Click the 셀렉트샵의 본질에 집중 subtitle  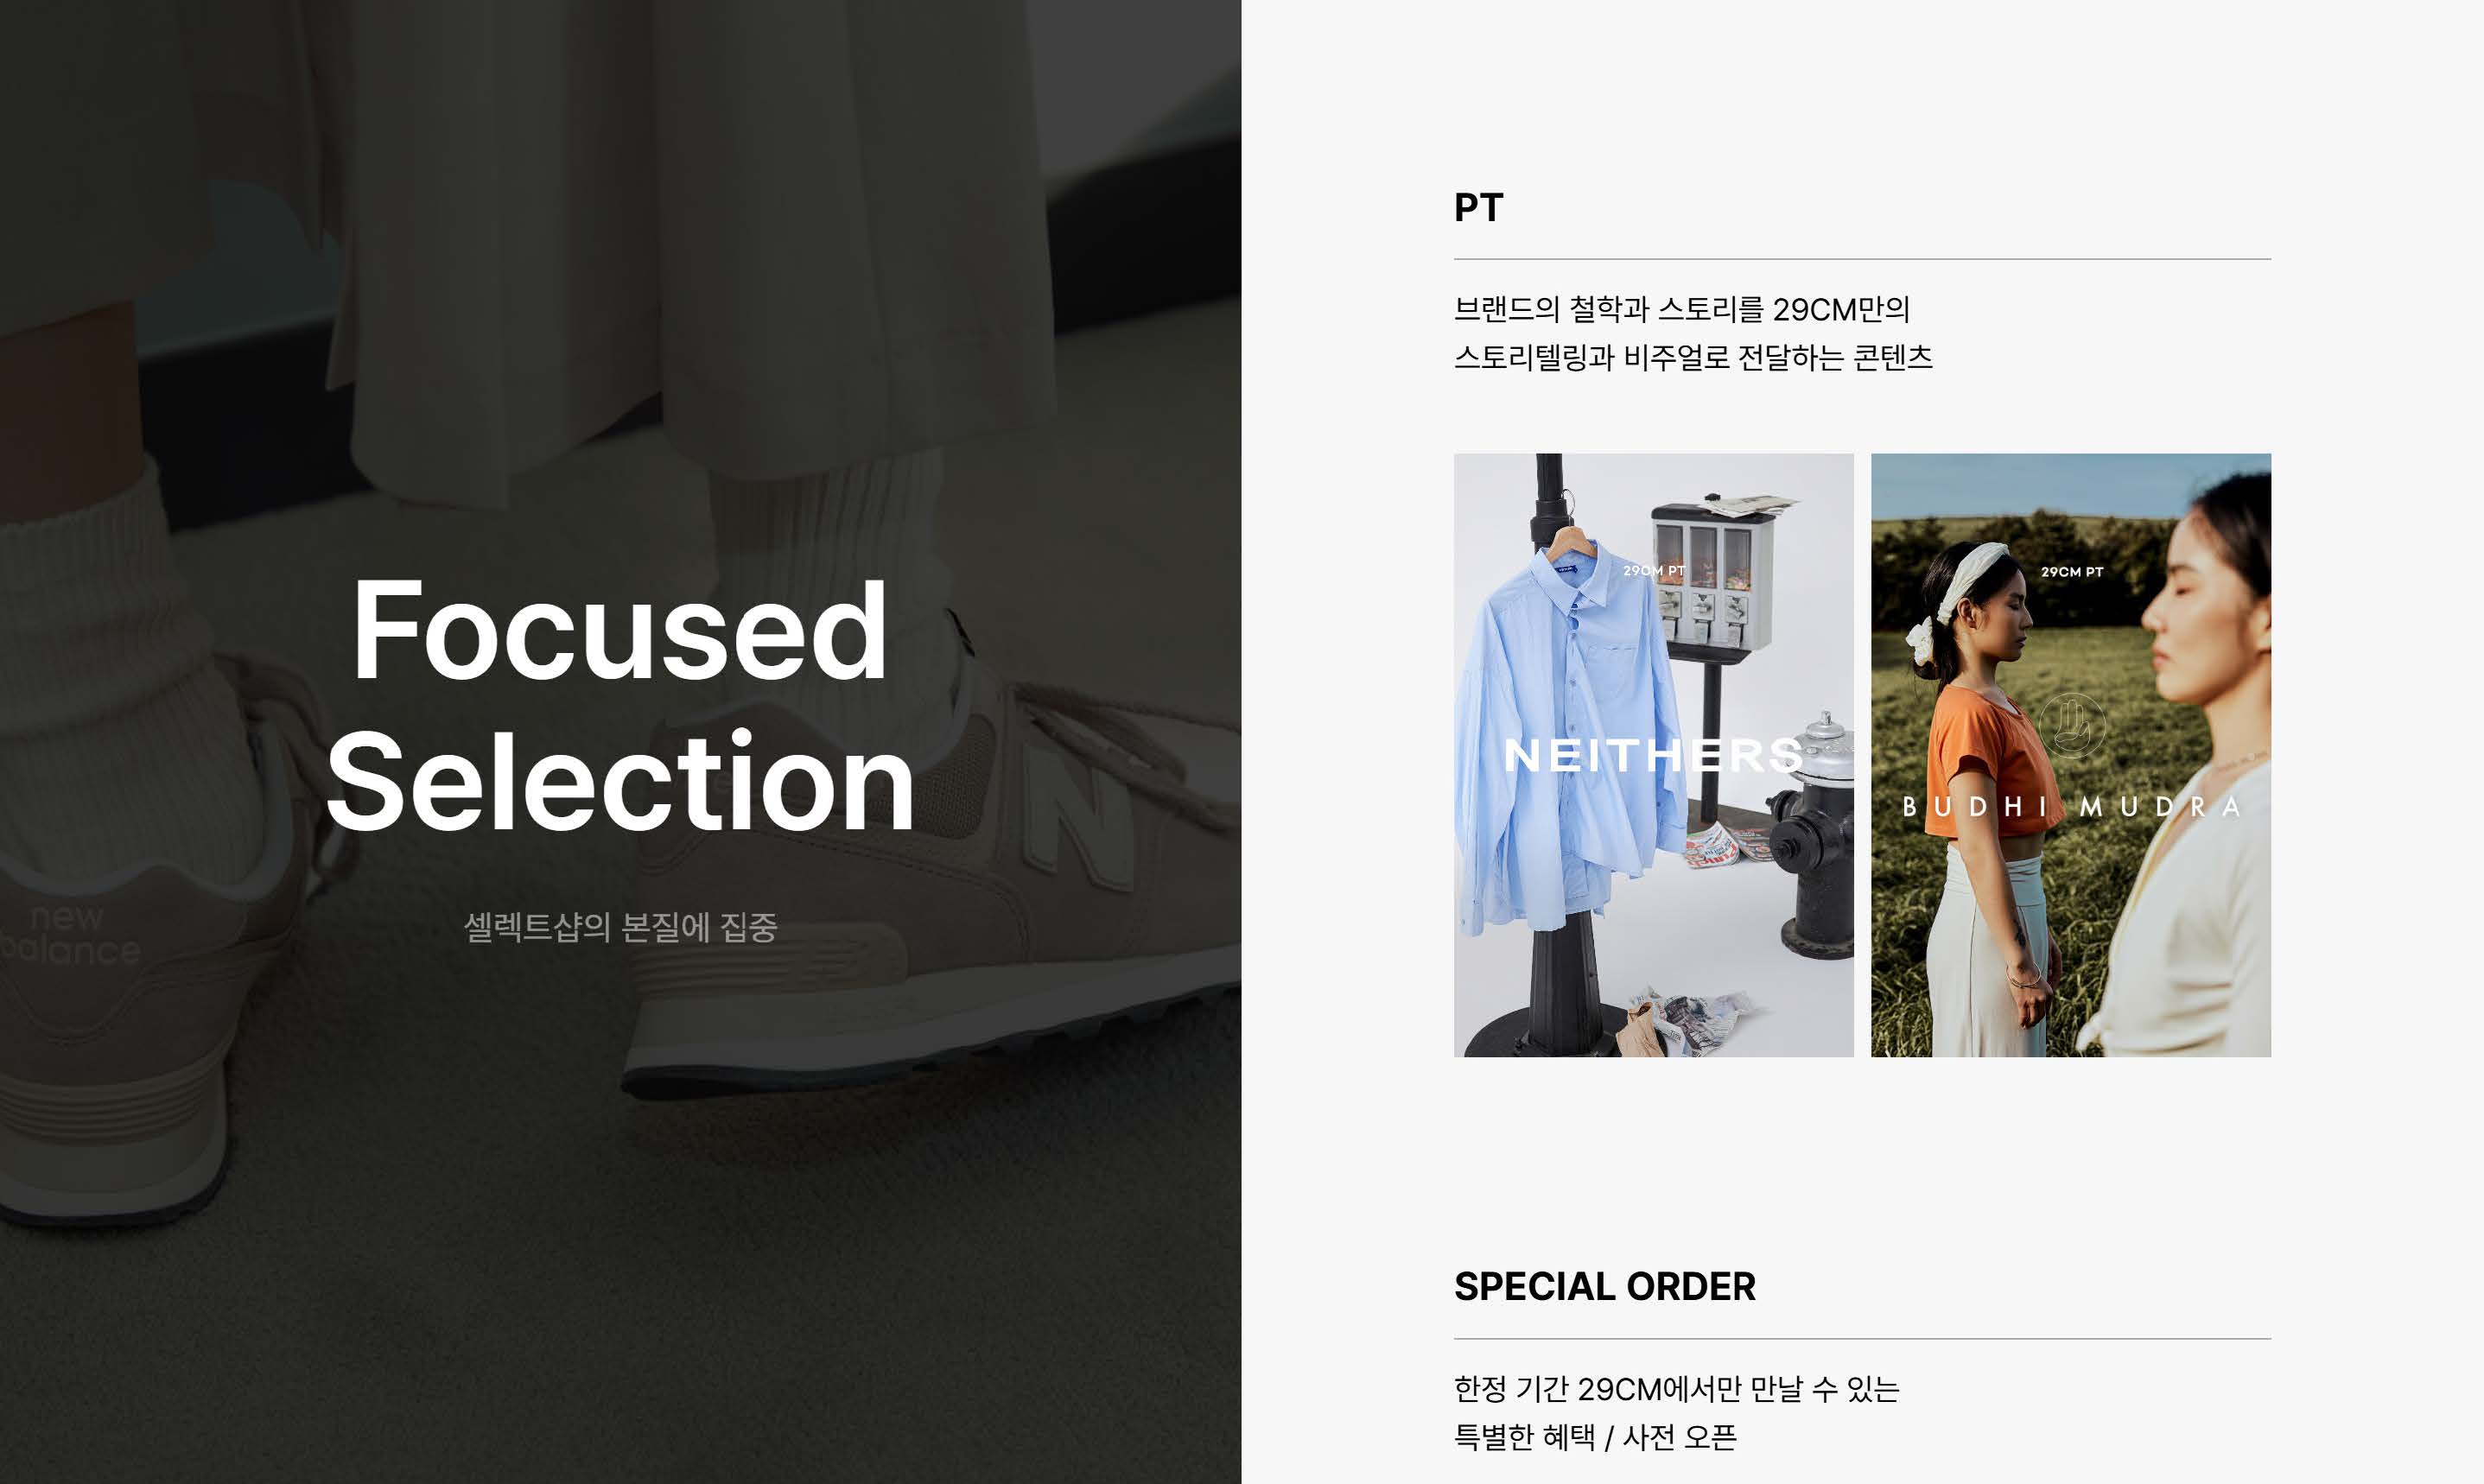point(620,927)
